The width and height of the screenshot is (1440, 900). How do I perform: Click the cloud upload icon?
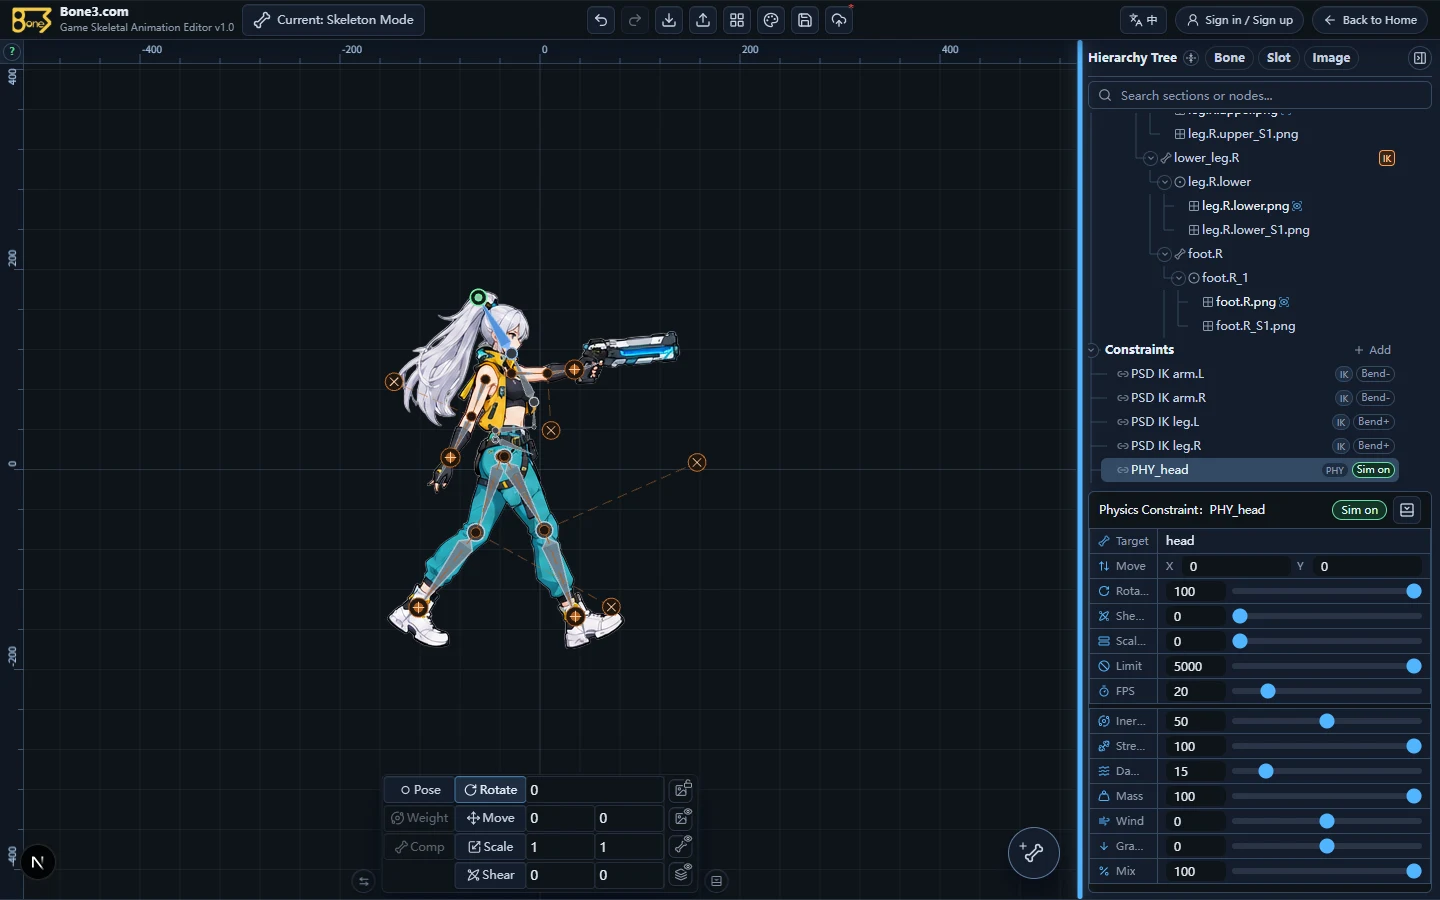coord(839,20)
